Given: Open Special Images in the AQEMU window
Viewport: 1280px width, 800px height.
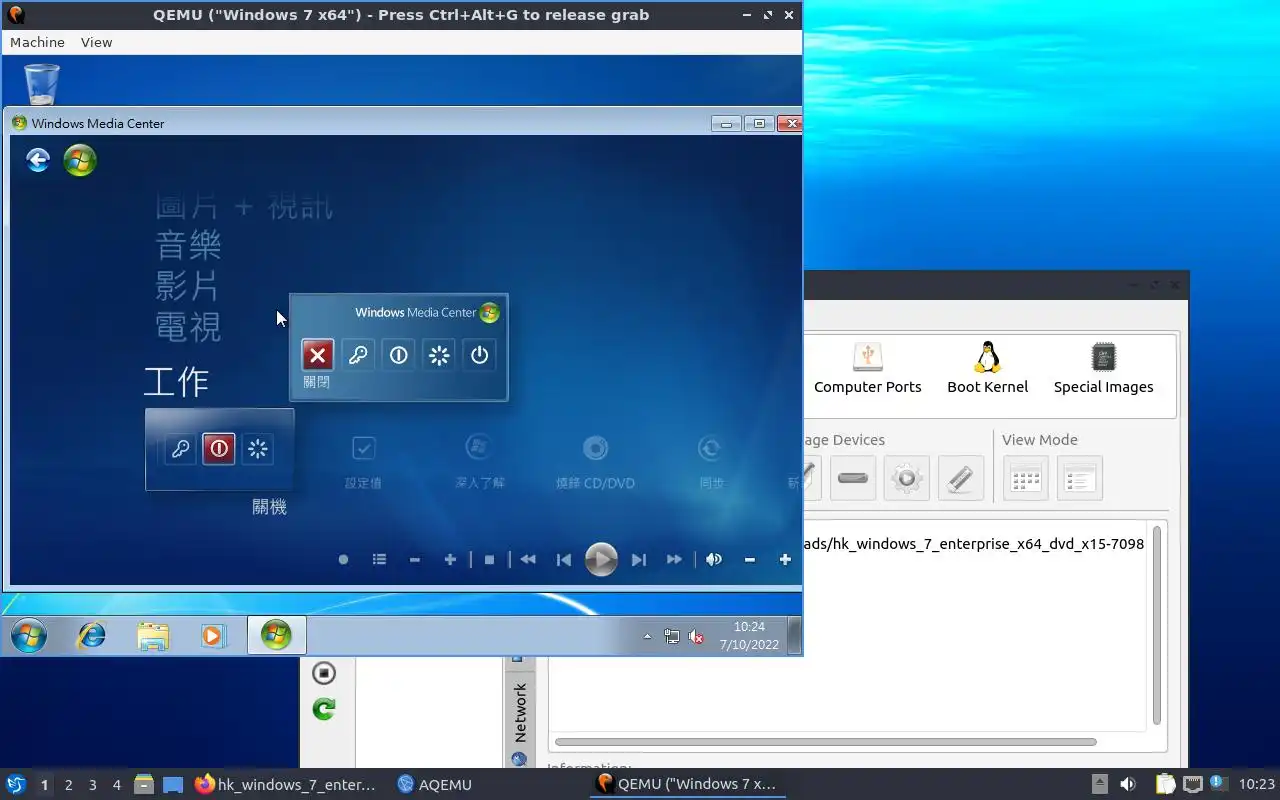Looking at the screenshot, I should 1104,368.
